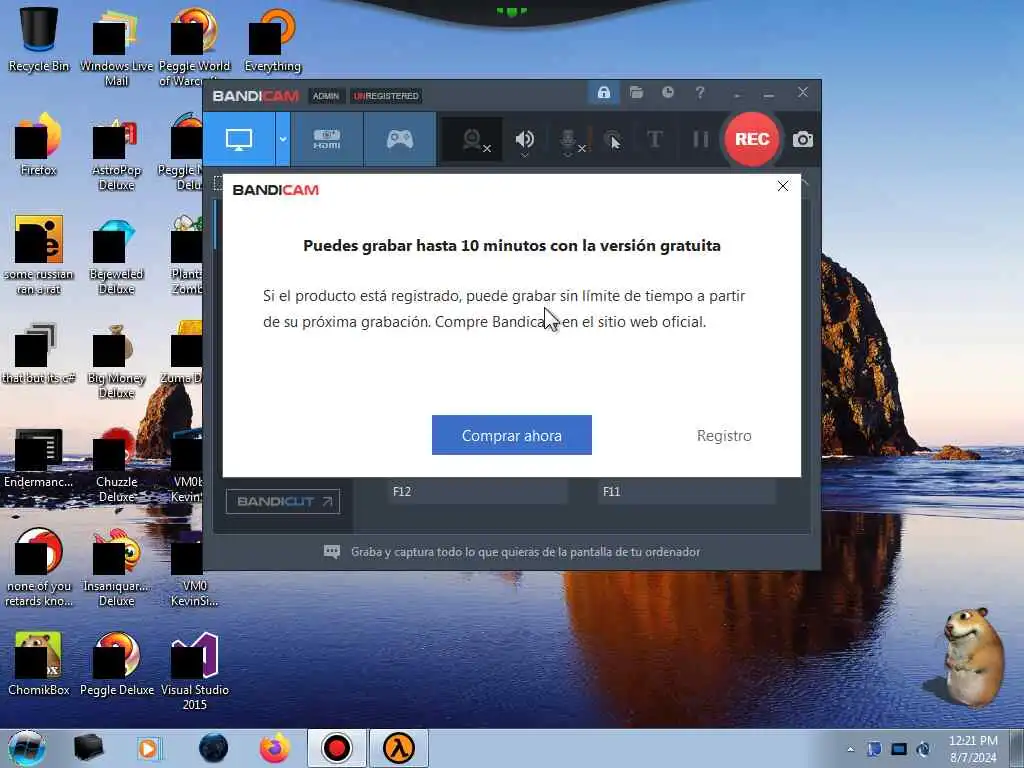Screen dimensions: 1024x768
Task: Click Comprar ahora button
Action: tap(511, 435)
